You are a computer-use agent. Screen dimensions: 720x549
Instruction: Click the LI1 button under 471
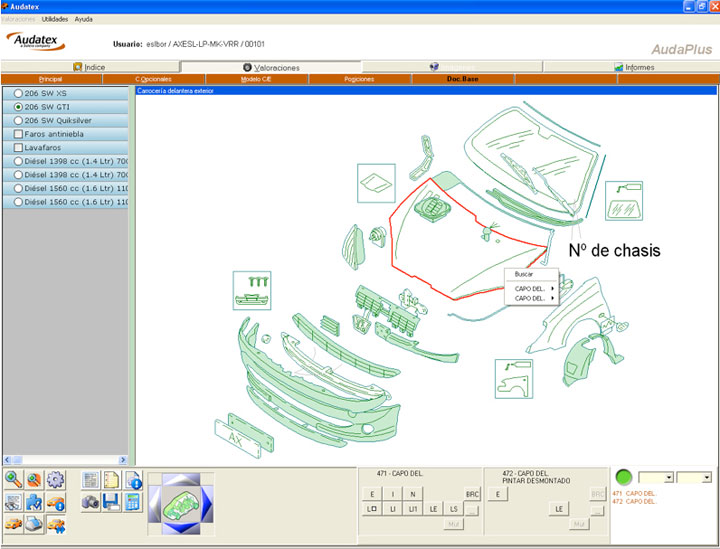[413, 509]
